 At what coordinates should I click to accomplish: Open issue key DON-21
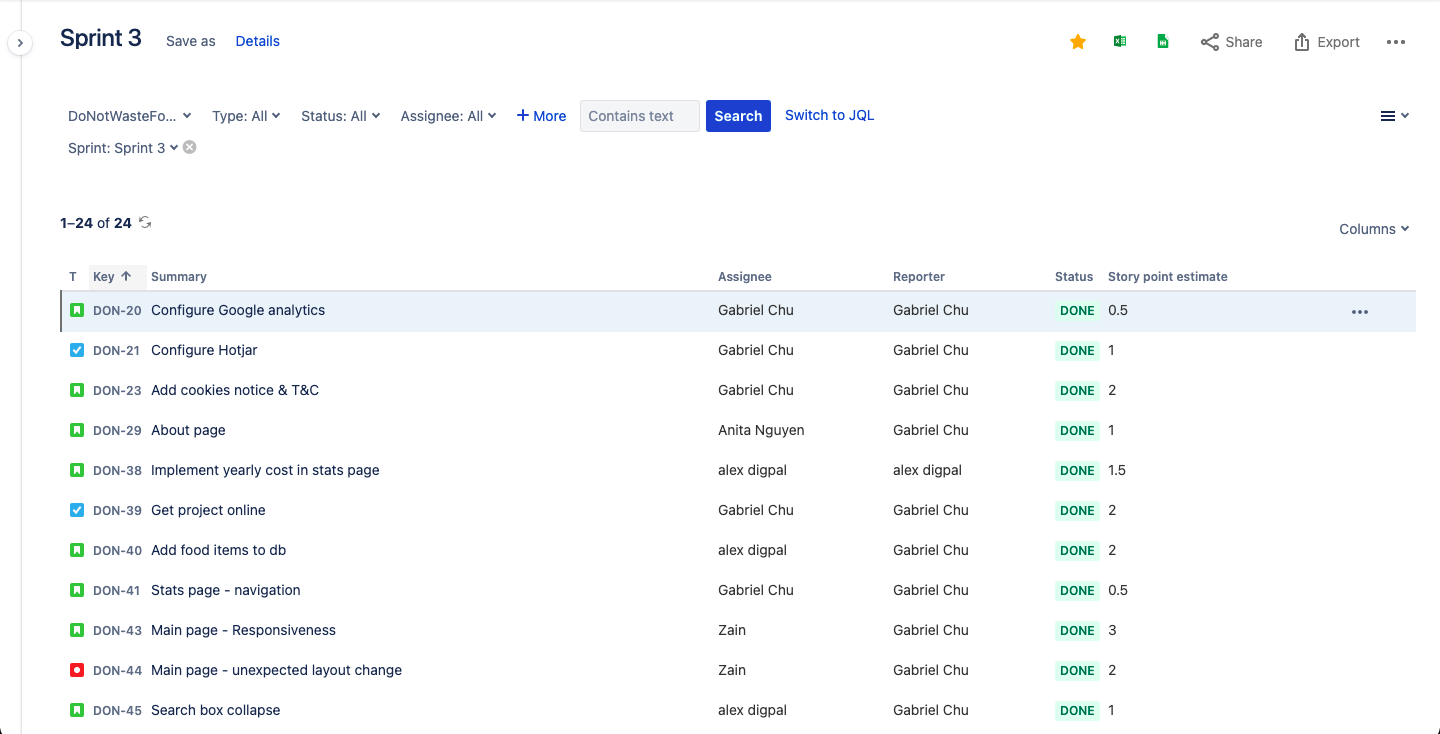pyautogui.click(x=117, y=351)
